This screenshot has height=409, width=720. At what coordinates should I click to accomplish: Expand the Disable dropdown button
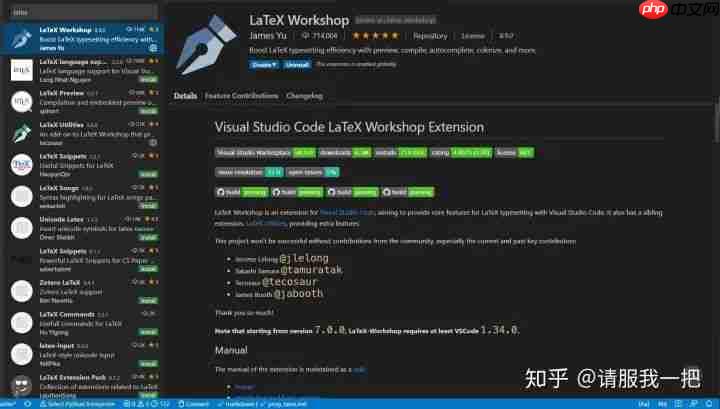click(264, 65)
